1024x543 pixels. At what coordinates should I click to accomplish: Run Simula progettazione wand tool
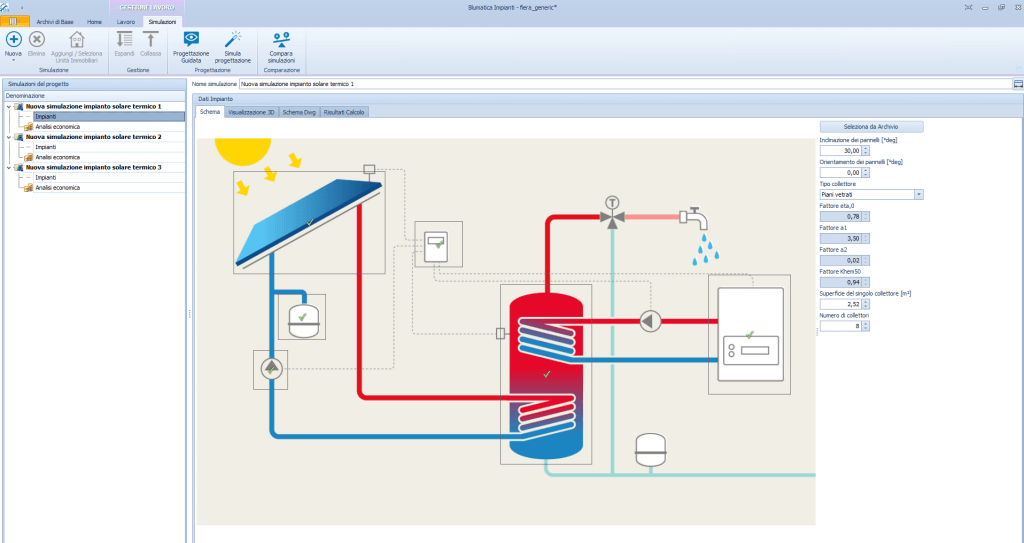point(233,40)
